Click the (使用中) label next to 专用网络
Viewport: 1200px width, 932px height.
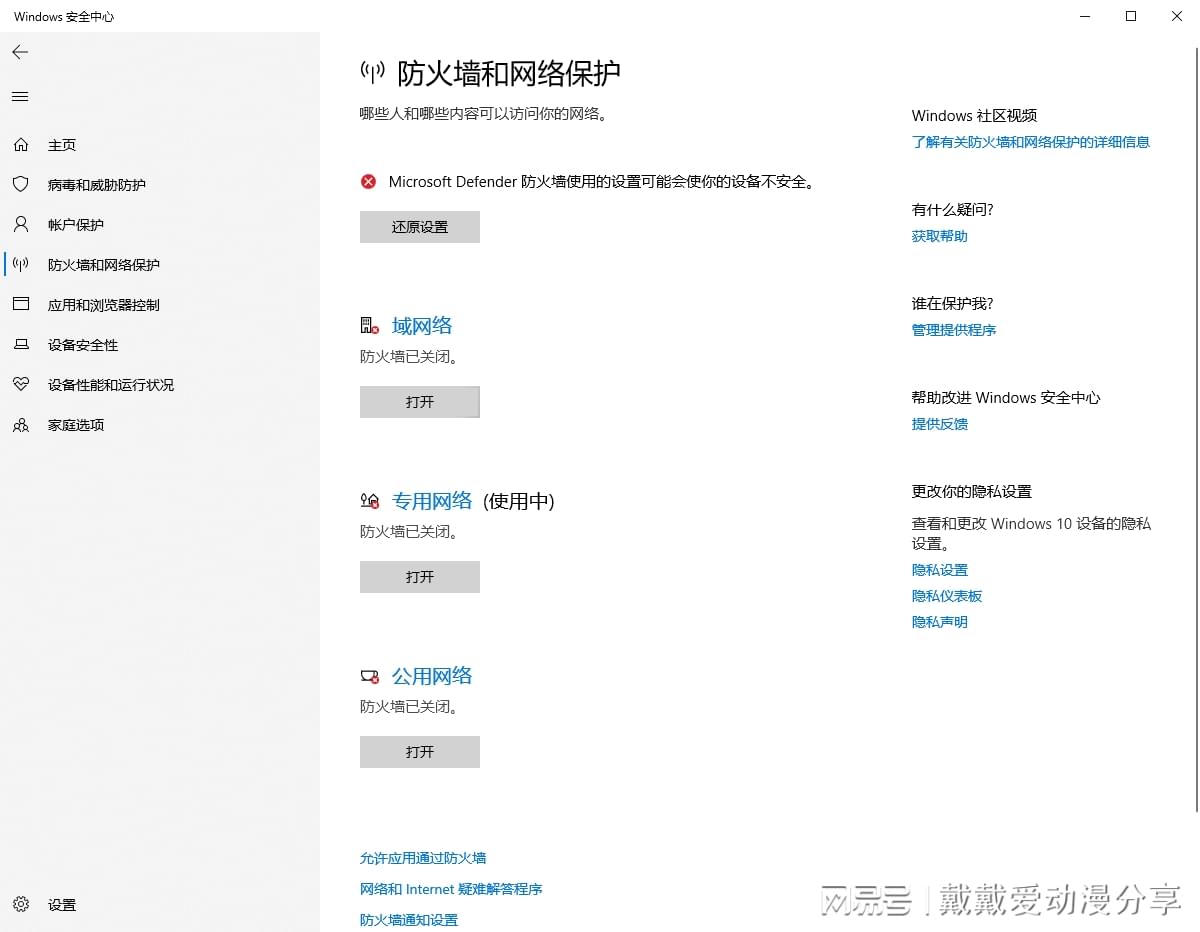[519, 501]
